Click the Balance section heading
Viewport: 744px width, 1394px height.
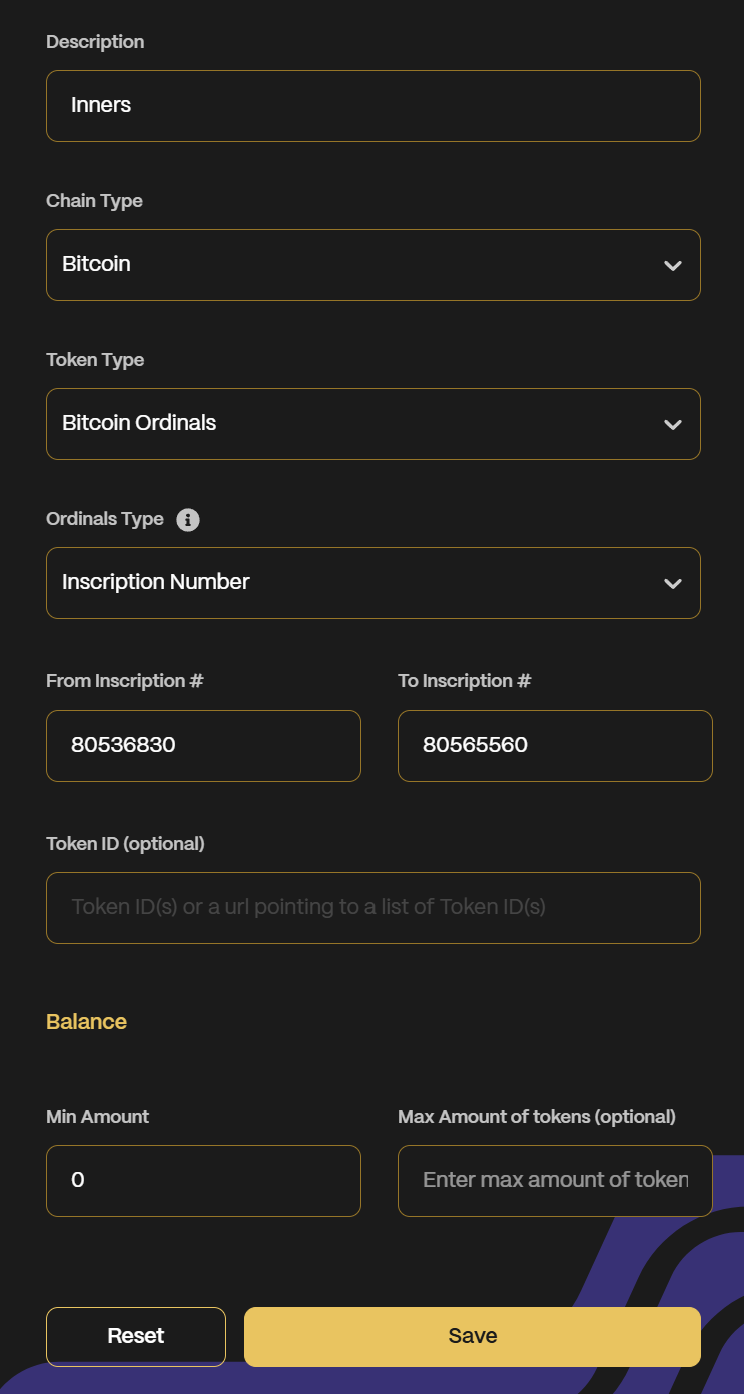[x=86, y=1021]
